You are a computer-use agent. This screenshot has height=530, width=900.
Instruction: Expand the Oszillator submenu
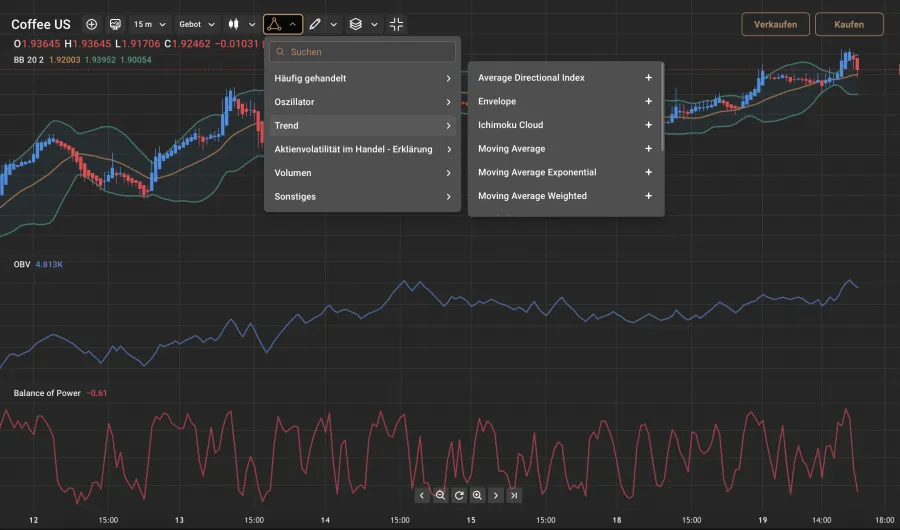362,102
